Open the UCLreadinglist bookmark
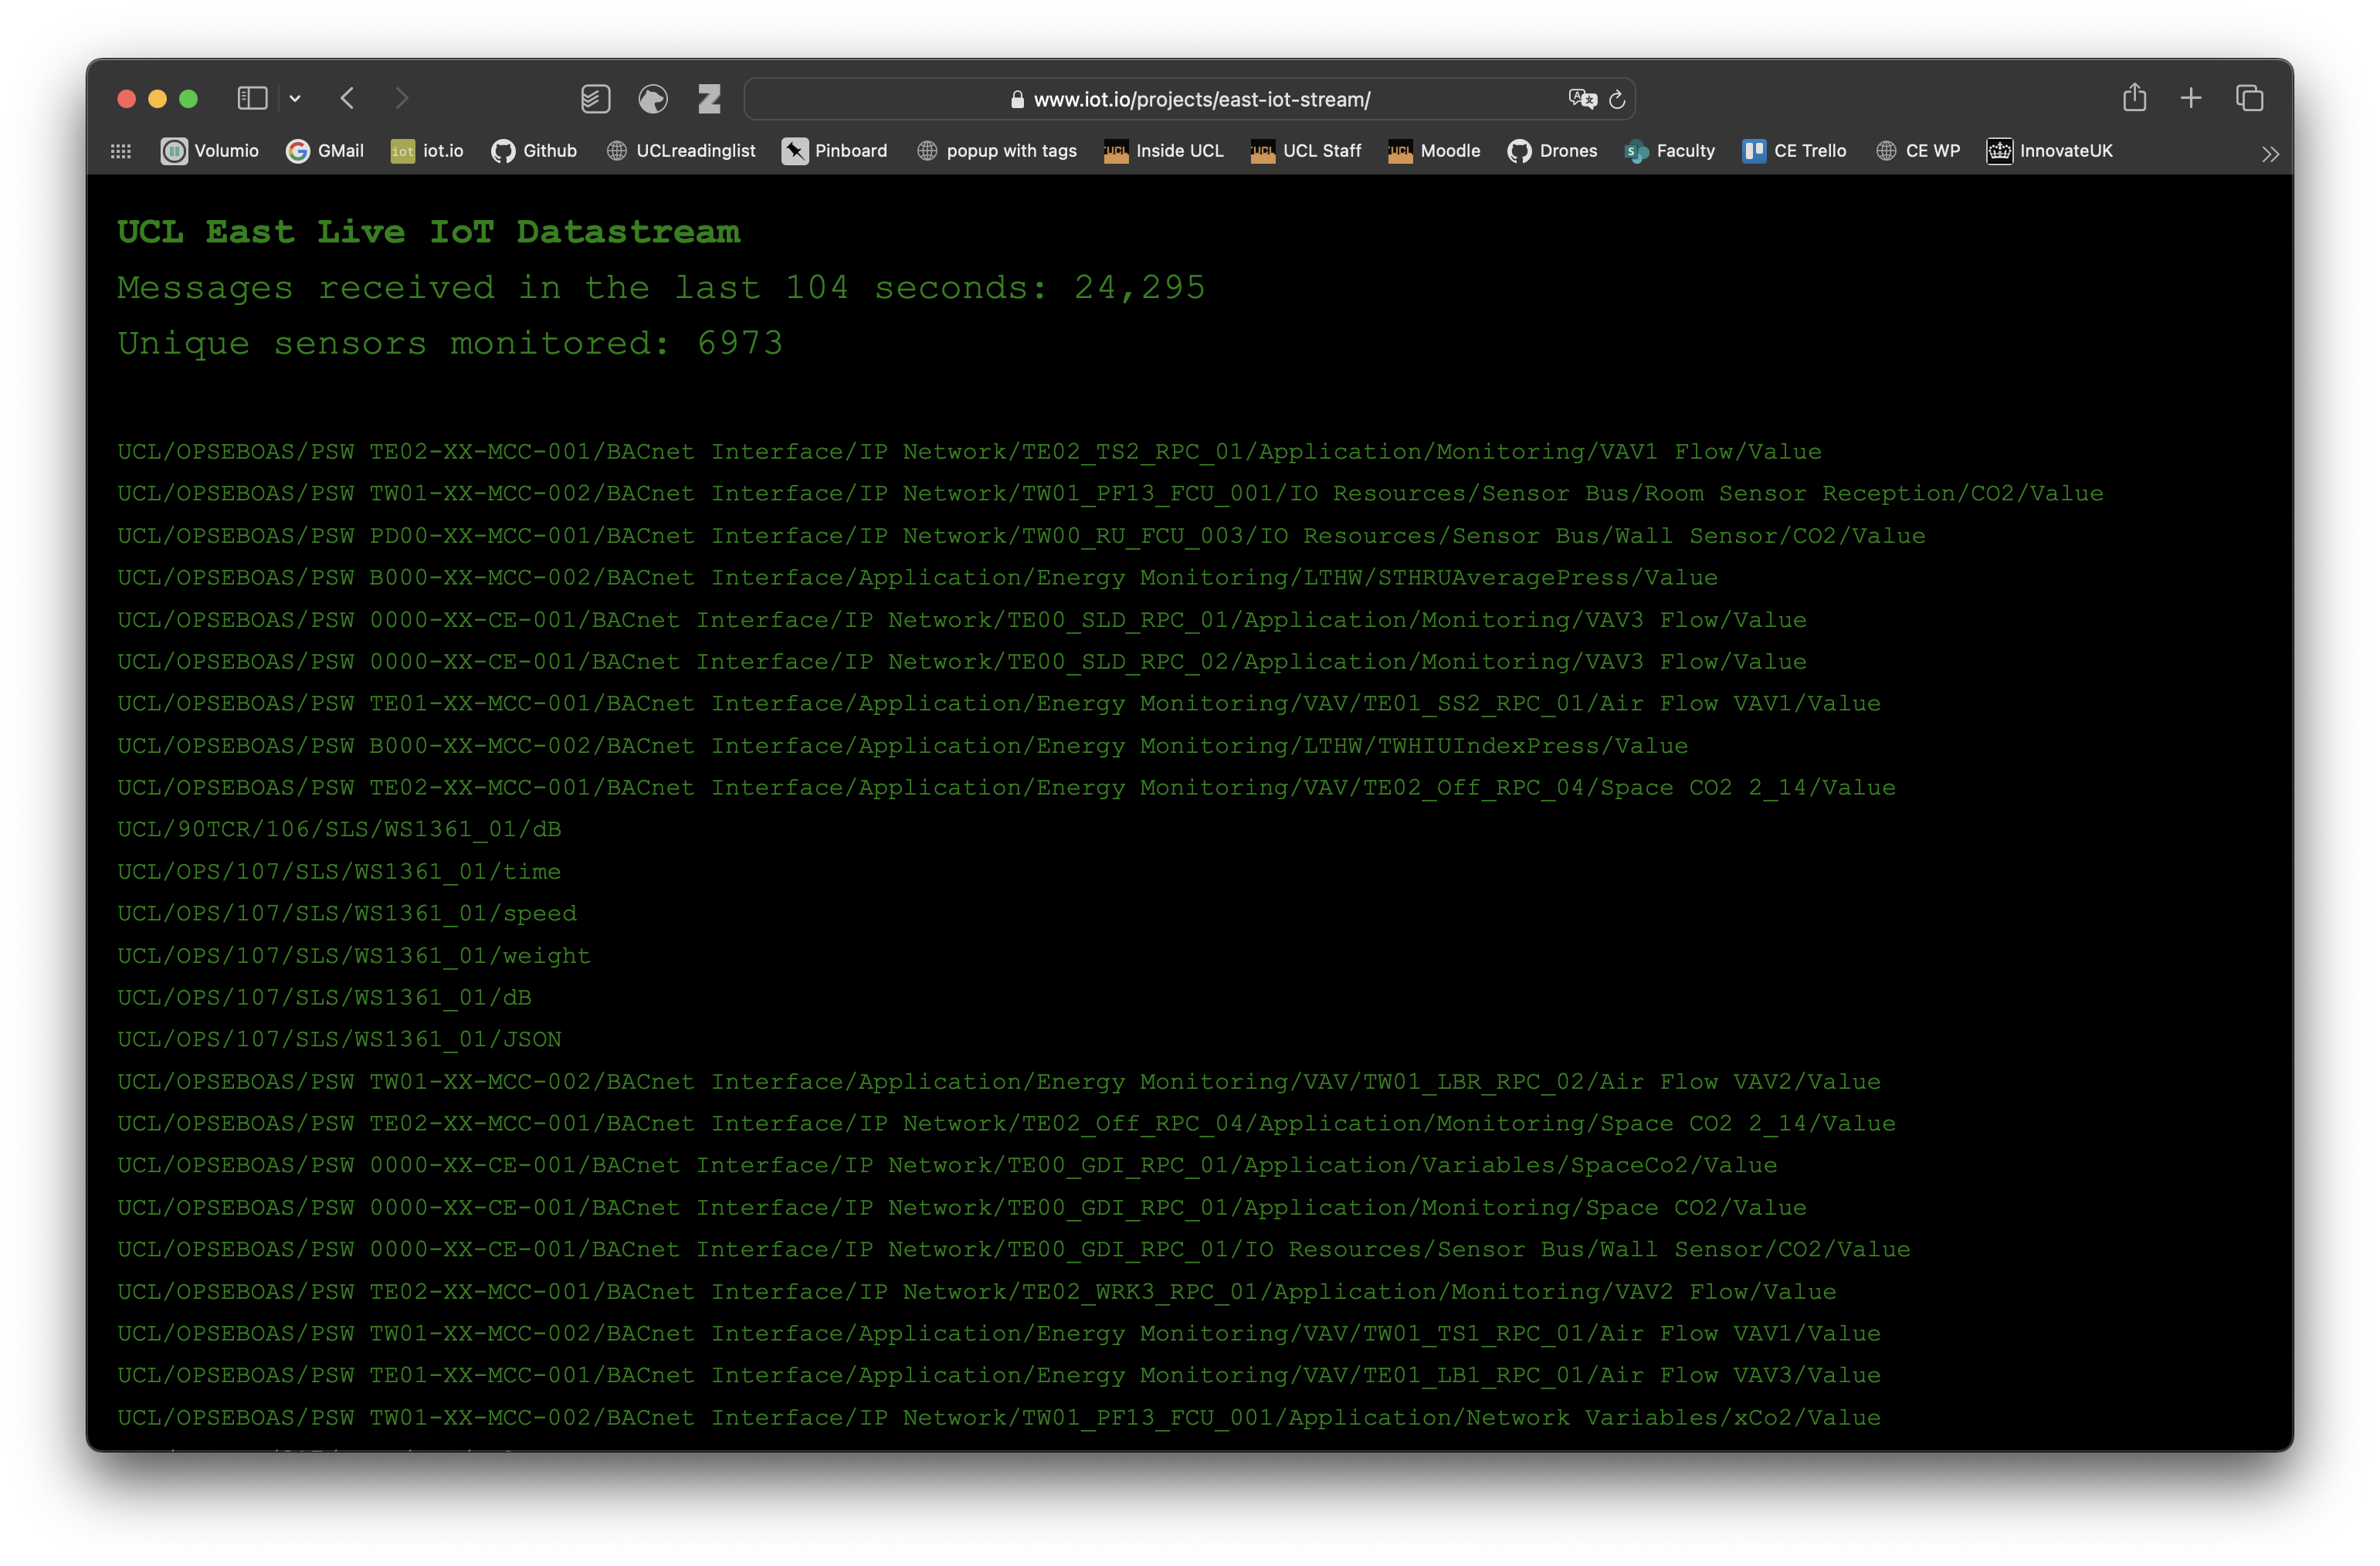 click(x=681, y=151)
